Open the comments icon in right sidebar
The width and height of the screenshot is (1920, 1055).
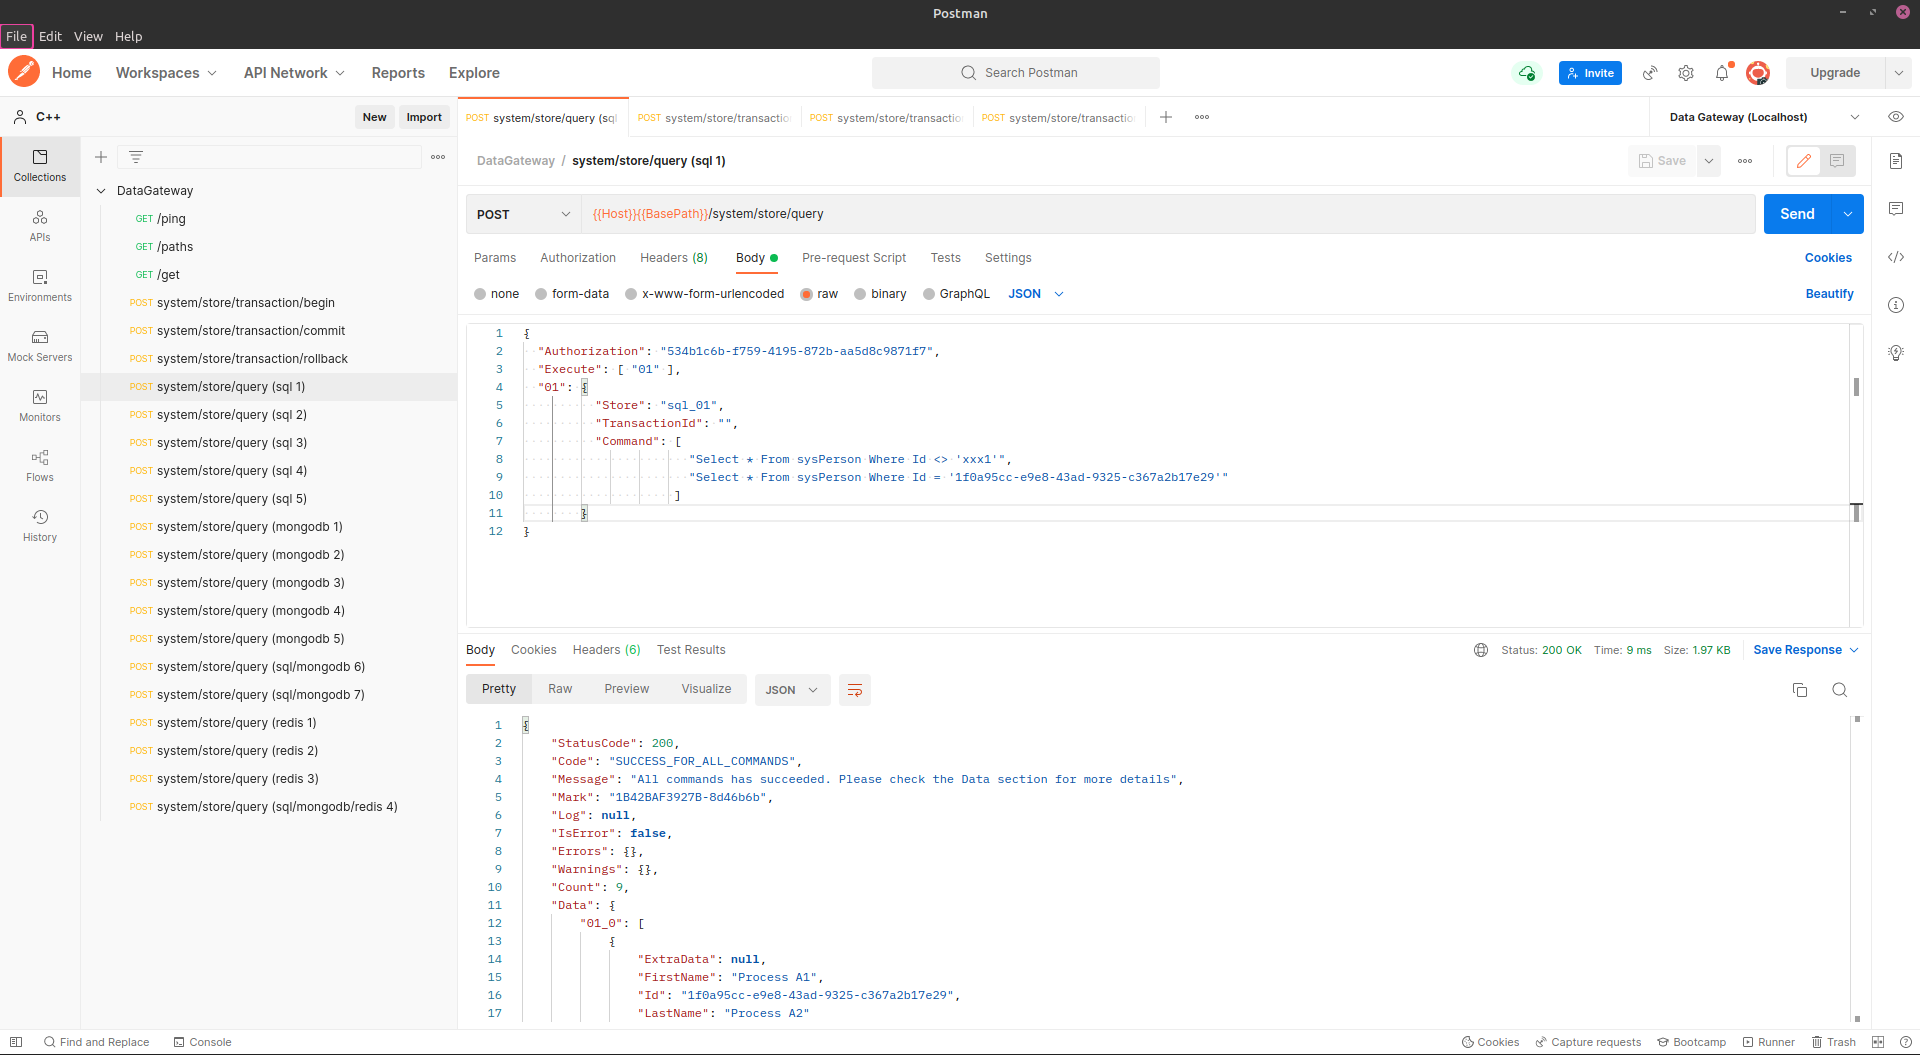[1896, 209]
